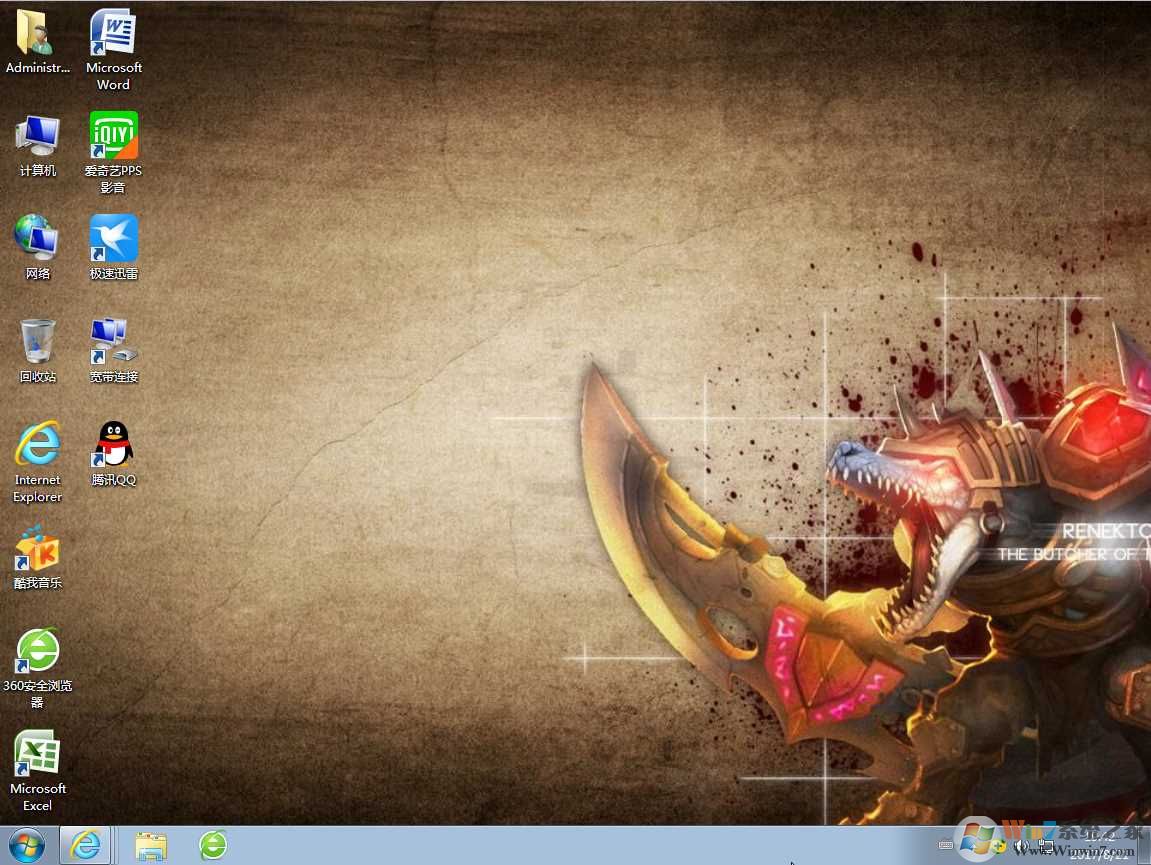The width and height of the screenshot is (1151, 865).
Task: Launch the 360安全浏览器 desktop shortcut
Action: coord(37,668)
